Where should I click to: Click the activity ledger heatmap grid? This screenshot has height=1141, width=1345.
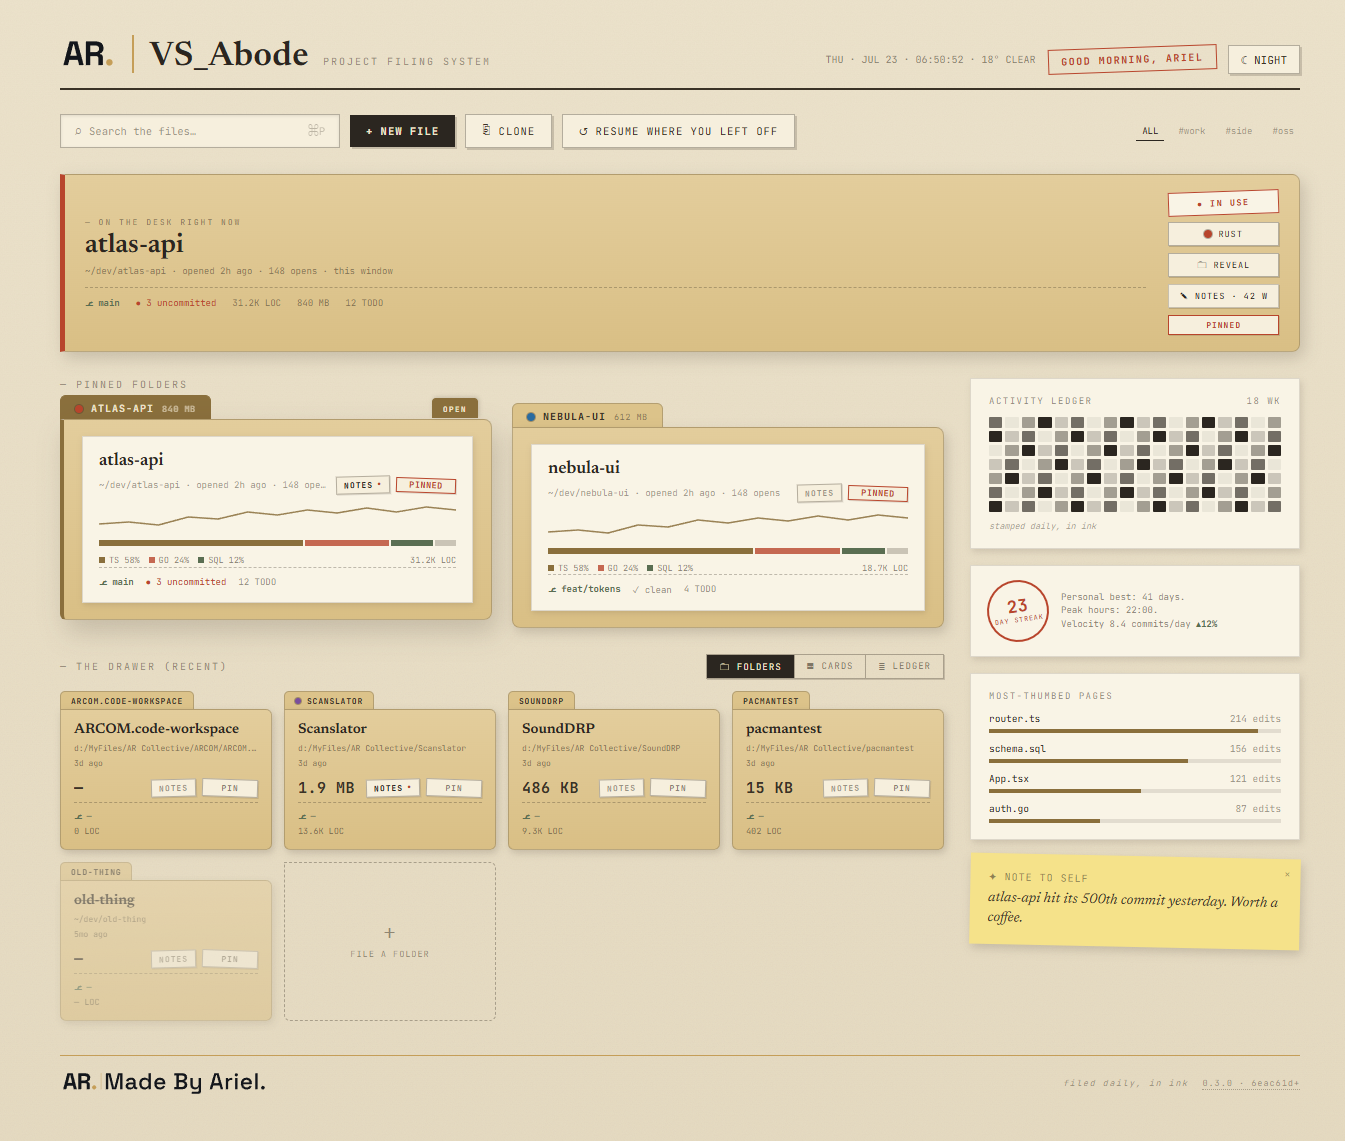pos(1135,464)
